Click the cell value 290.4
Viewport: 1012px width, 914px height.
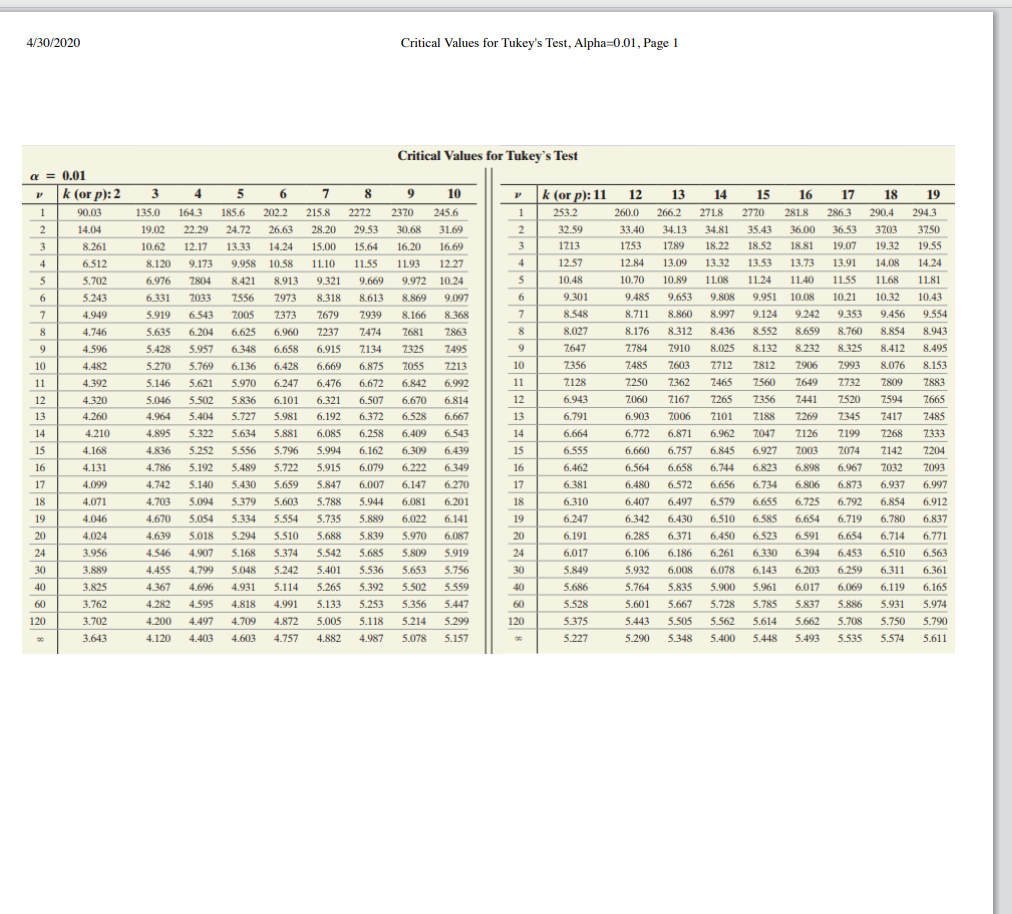[882, 212]
